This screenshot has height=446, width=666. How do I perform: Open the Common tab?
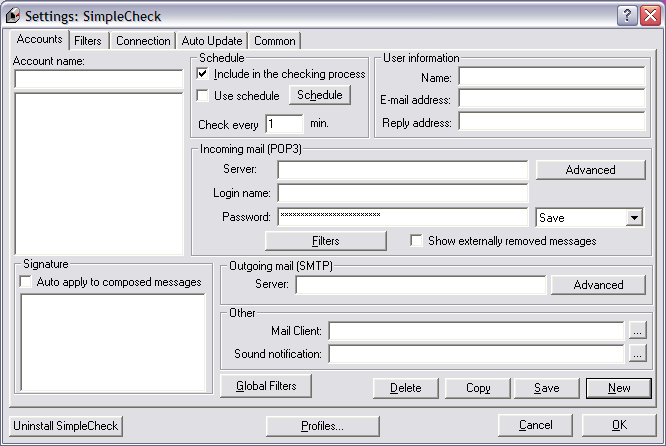coord(274,41)
